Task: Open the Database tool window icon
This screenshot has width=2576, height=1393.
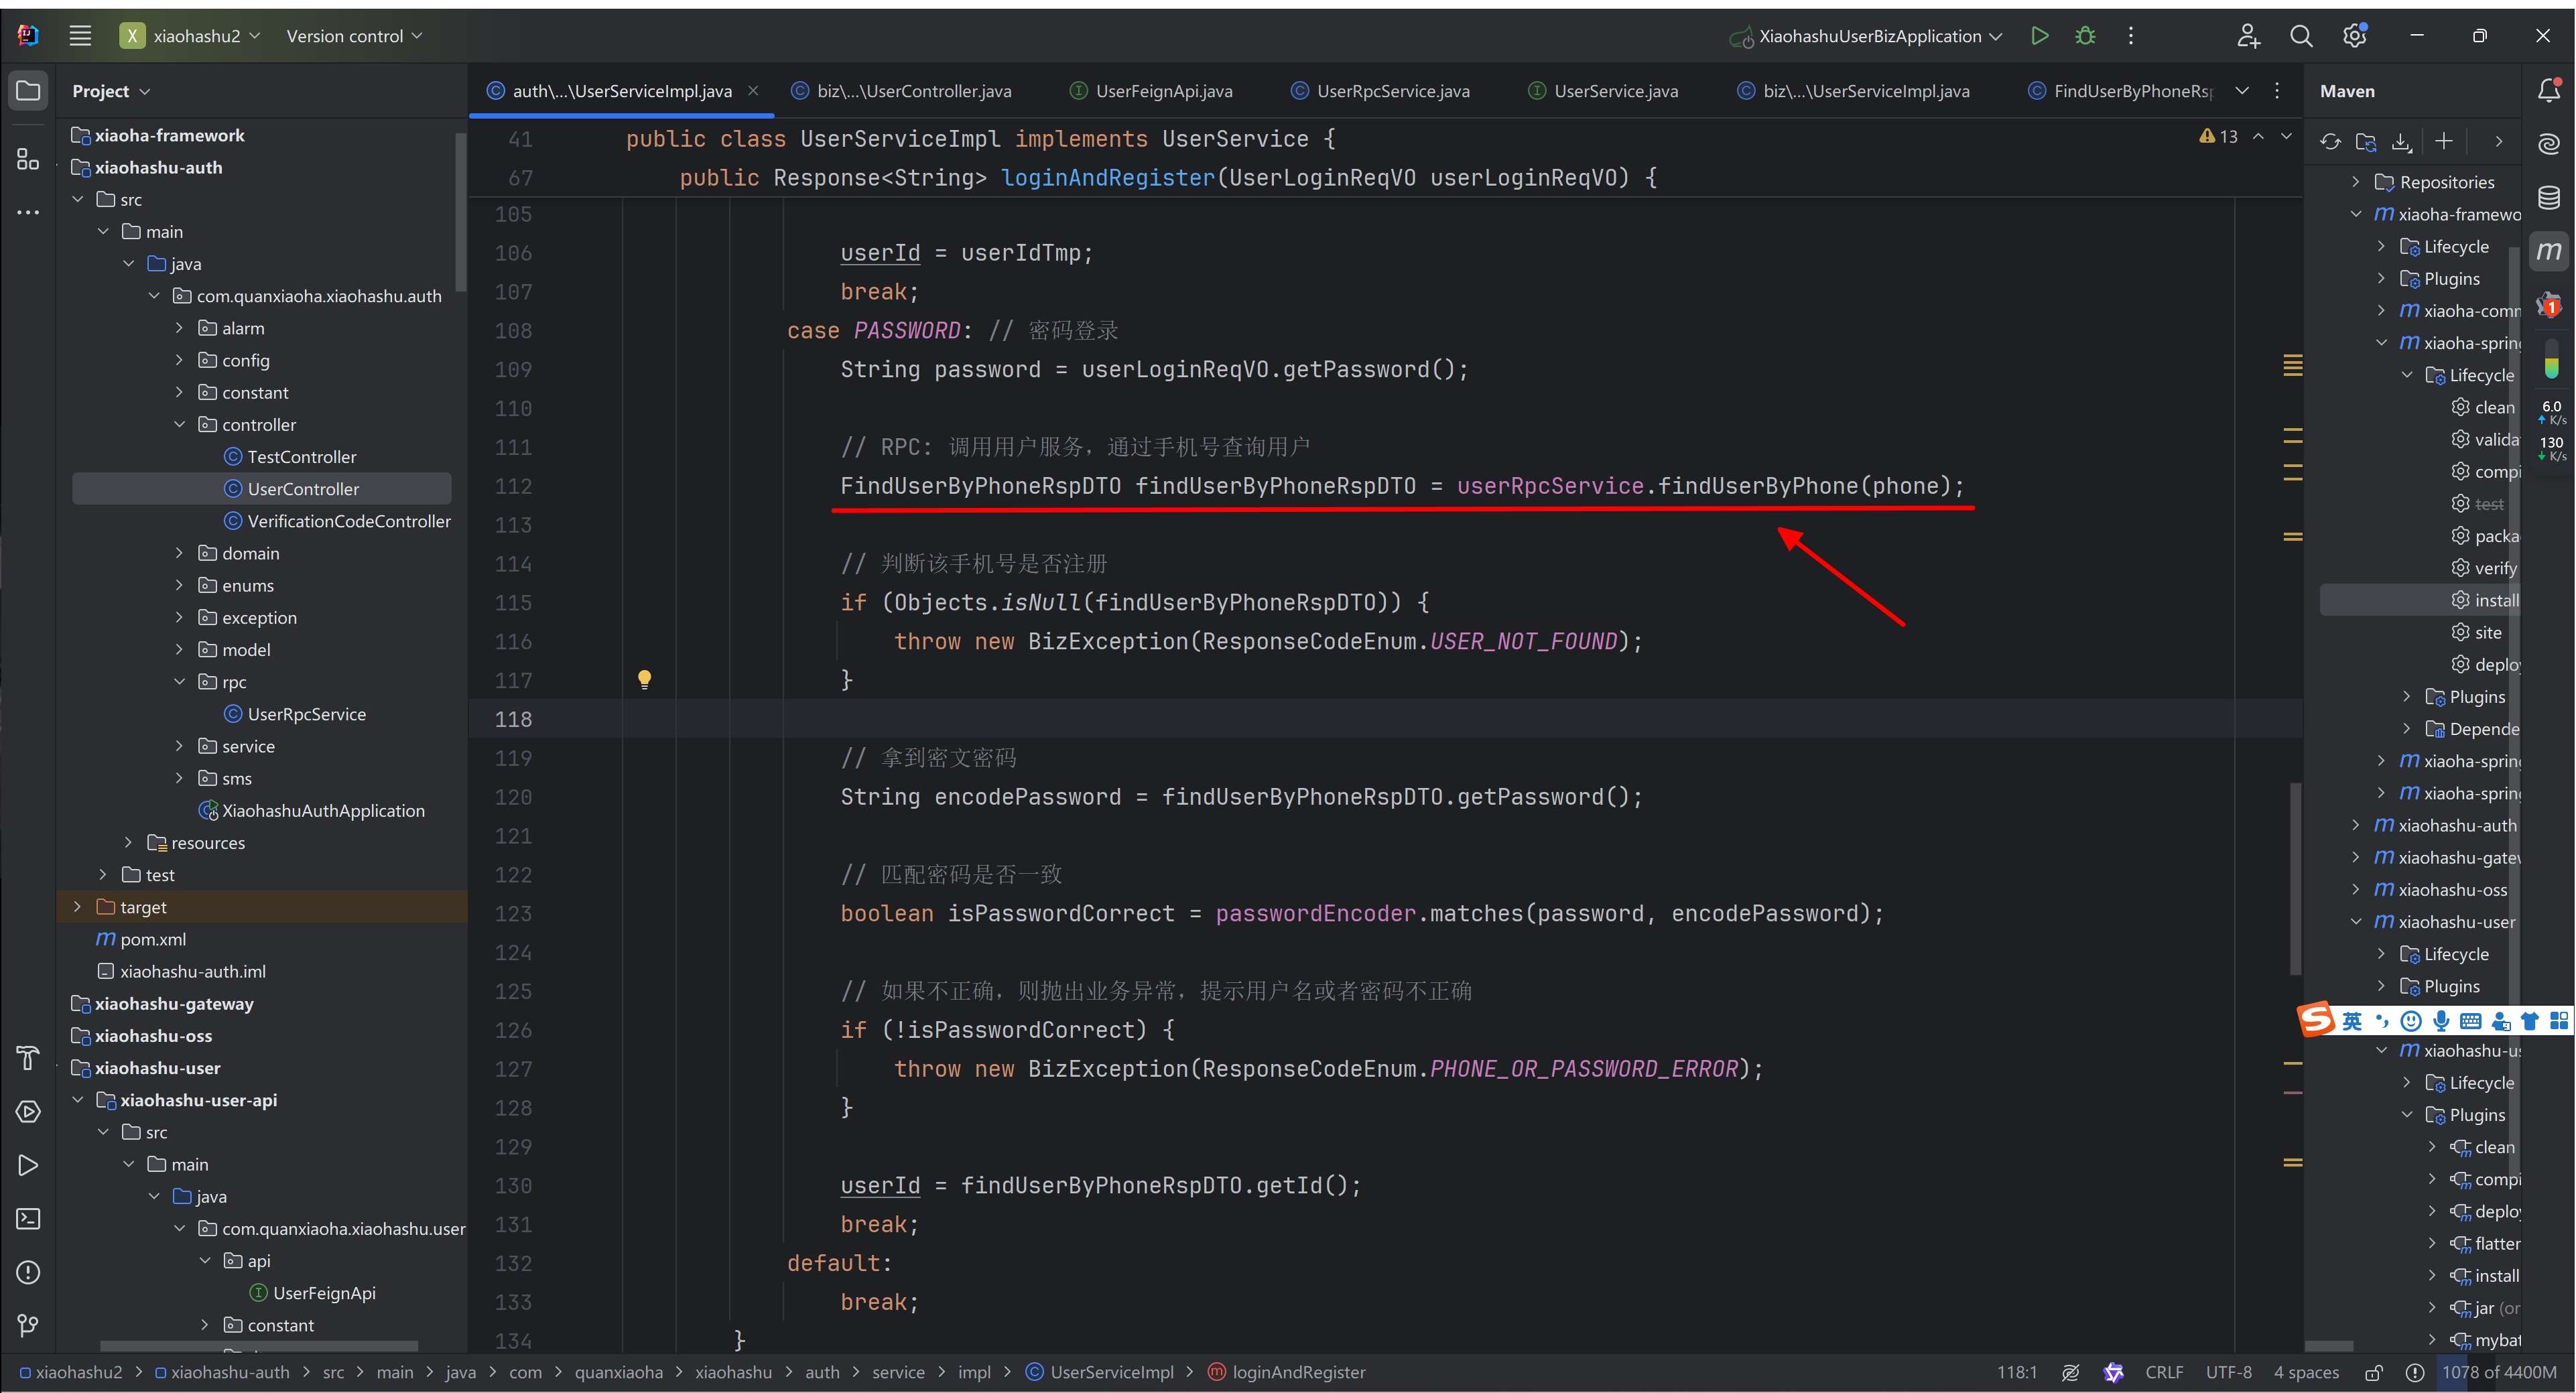Action: pos(2549,197)
